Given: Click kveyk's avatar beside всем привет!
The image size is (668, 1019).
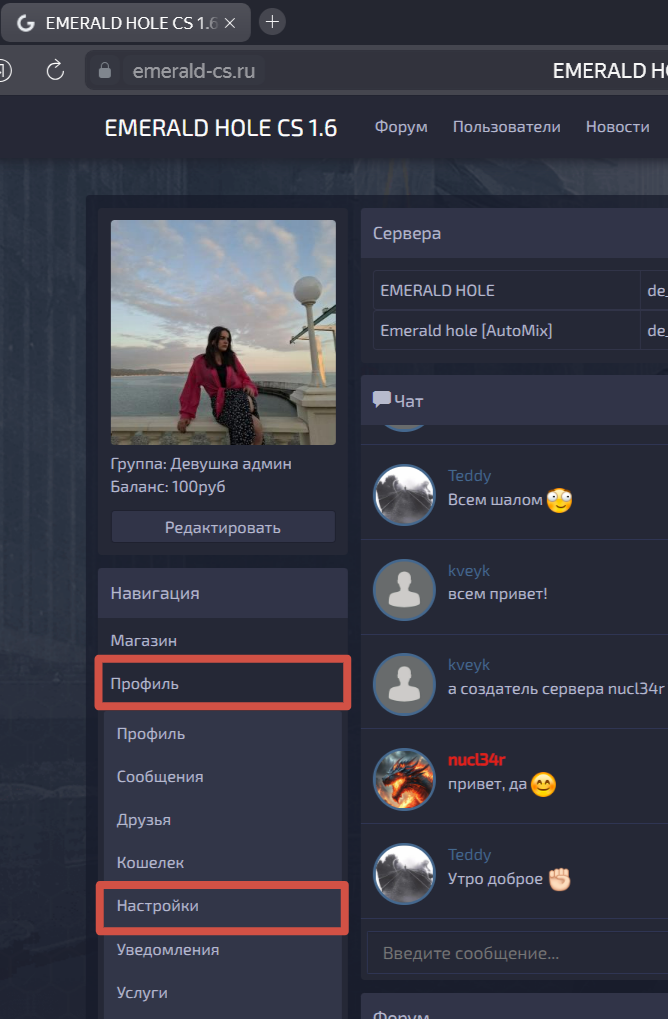Looking at the screenshot, I should pos(404,589).
